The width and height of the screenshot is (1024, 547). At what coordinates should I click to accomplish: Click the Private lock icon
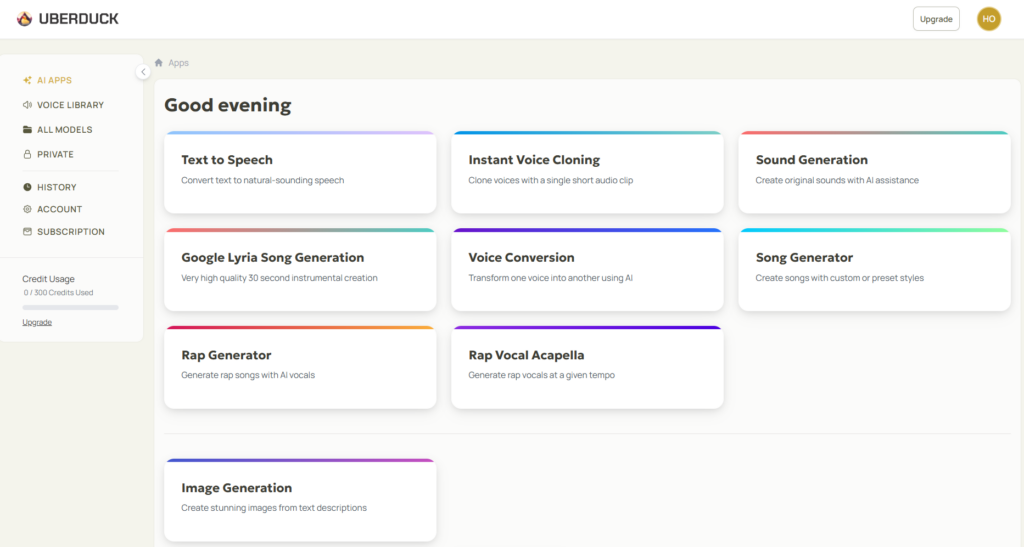pyautogui.click(x=27, y=155)
